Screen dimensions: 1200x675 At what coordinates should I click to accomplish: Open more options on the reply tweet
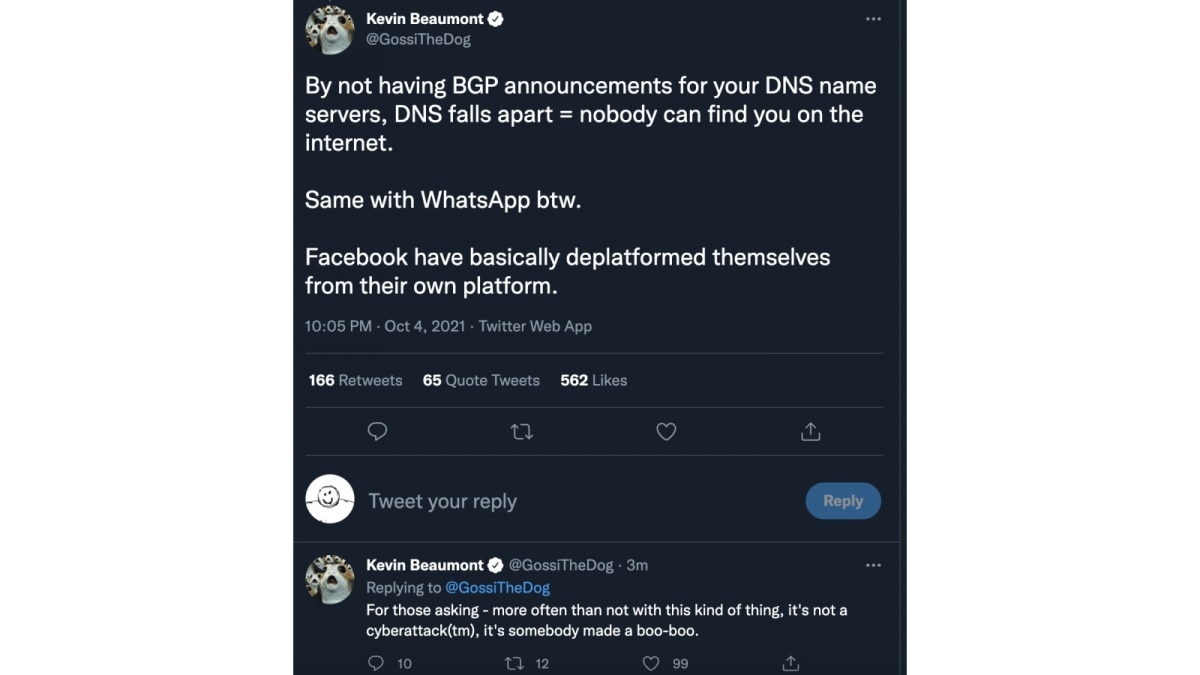pyautogui.click(x=873, y=565)
